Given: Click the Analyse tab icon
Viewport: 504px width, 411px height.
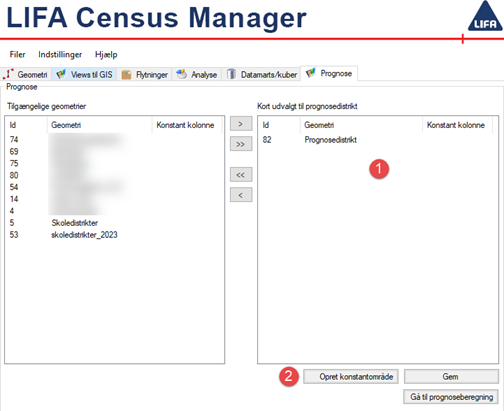Looking at the screenshot, I should click(x=181, y=74).
